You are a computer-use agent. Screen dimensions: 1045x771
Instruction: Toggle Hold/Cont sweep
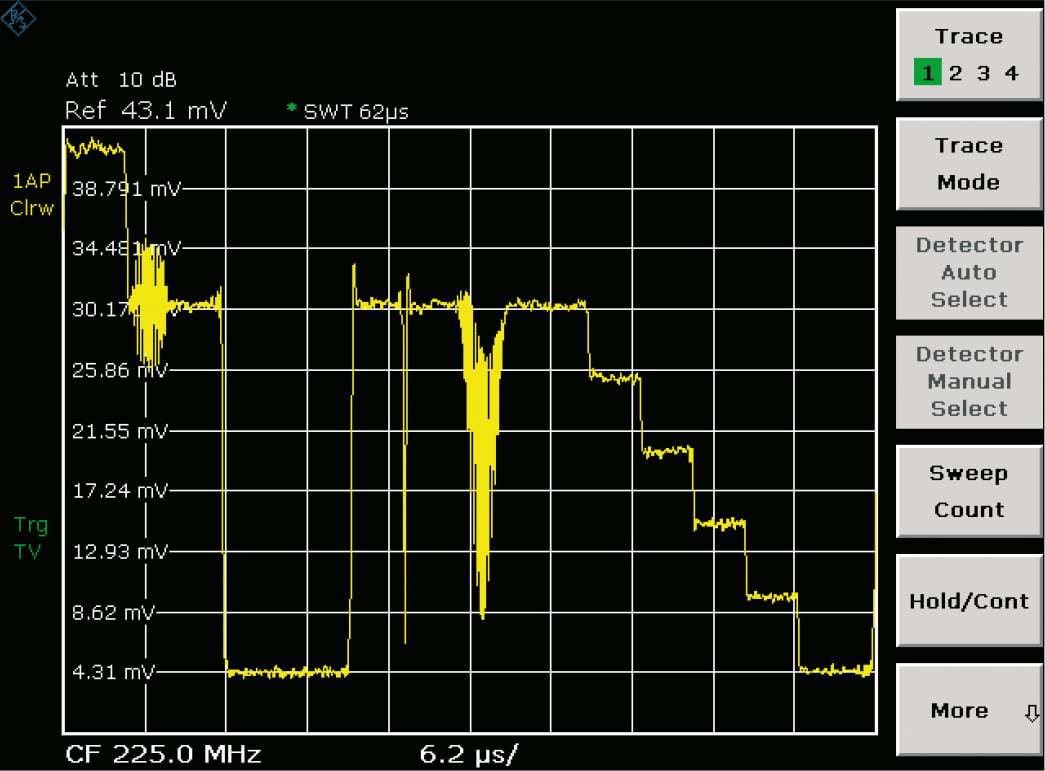(x=968, y=600)
